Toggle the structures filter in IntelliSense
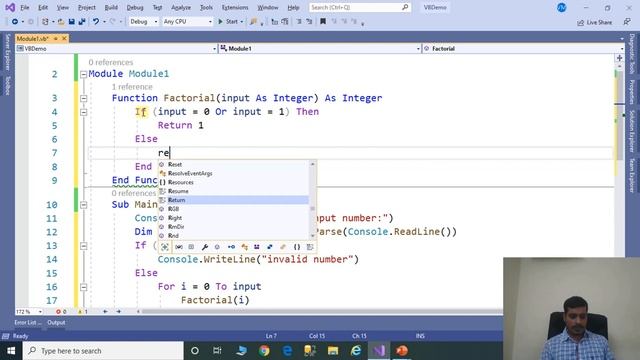The width and height of the screenshot is (640, 360). 270,247
